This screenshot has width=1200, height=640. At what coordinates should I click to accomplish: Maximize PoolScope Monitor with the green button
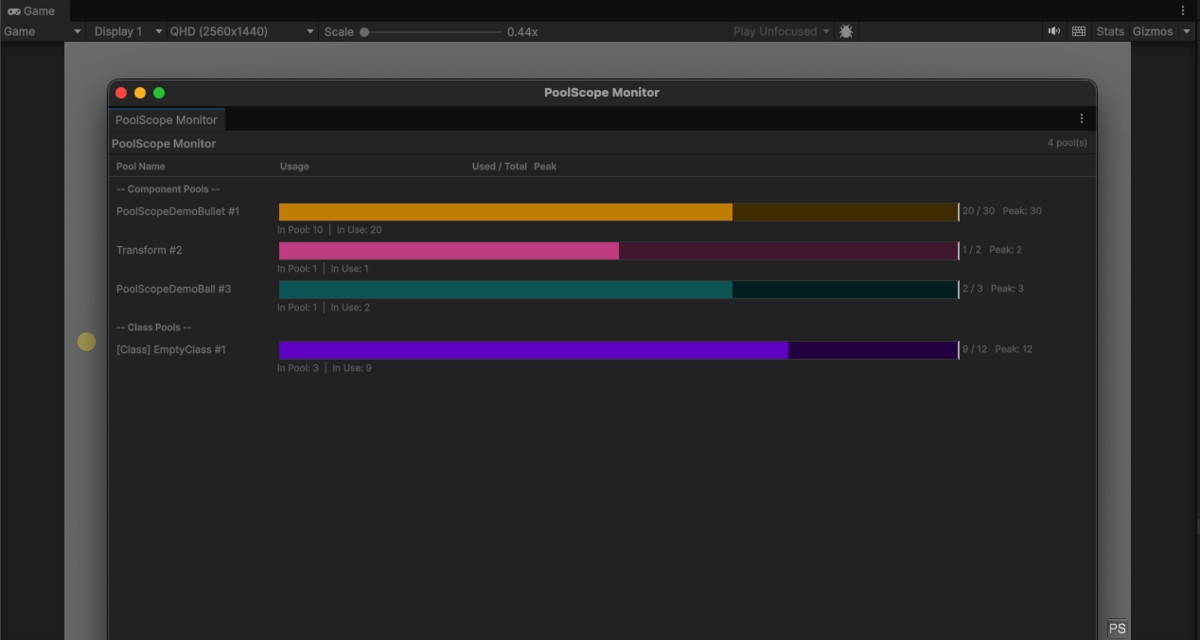tap(159, 93)
